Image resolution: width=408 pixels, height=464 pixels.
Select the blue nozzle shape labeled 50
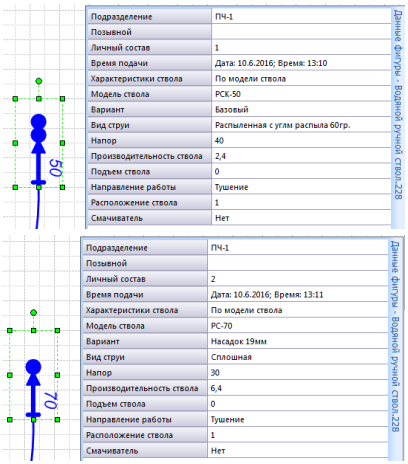(39, 149)
